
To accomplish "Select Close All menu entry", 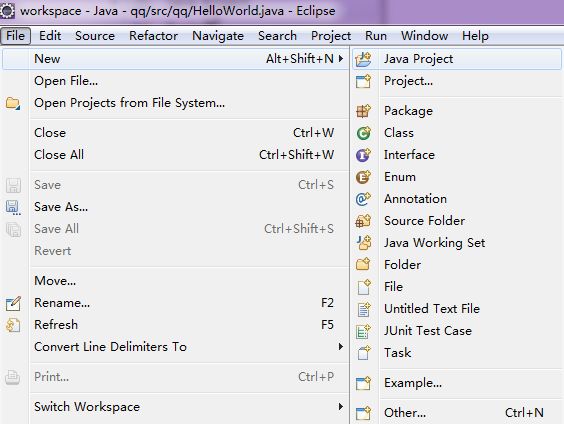I will (176, 155).
